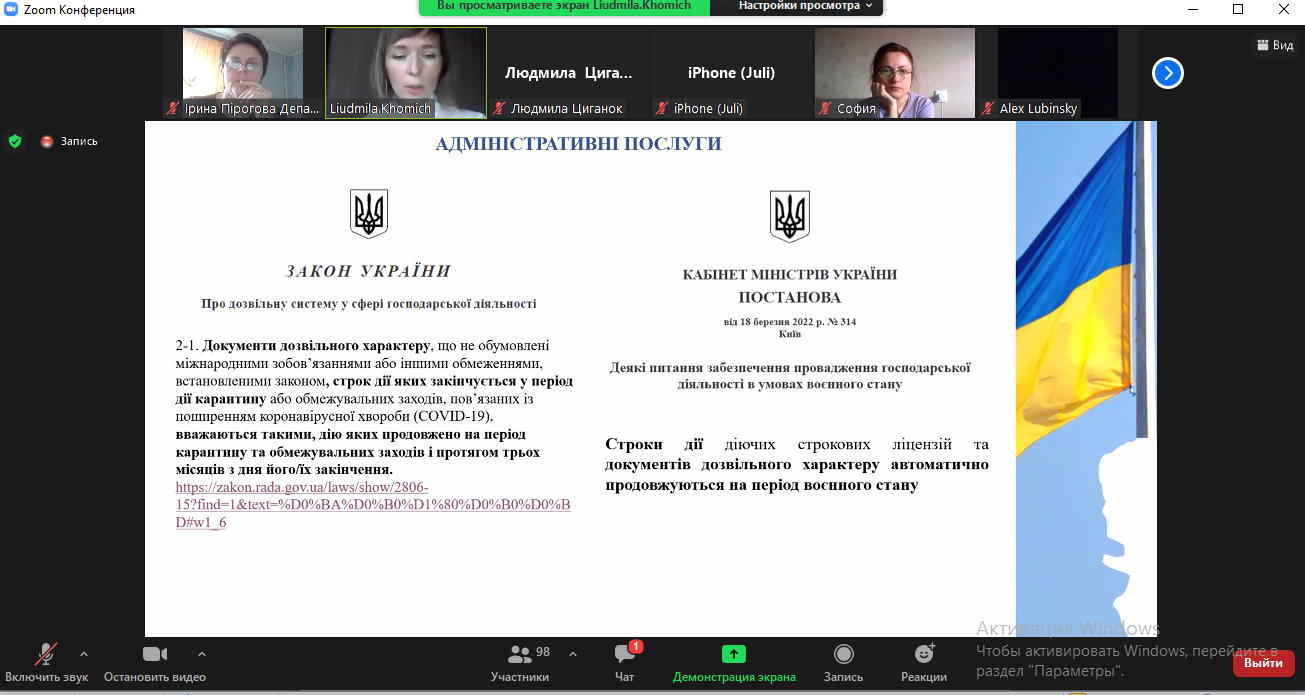Screen dimensions: 1305x695
Task: Click the АДМІНІСТРАТИВНІ ПОСЛУГИ slide title
Action: pos(578,144)
